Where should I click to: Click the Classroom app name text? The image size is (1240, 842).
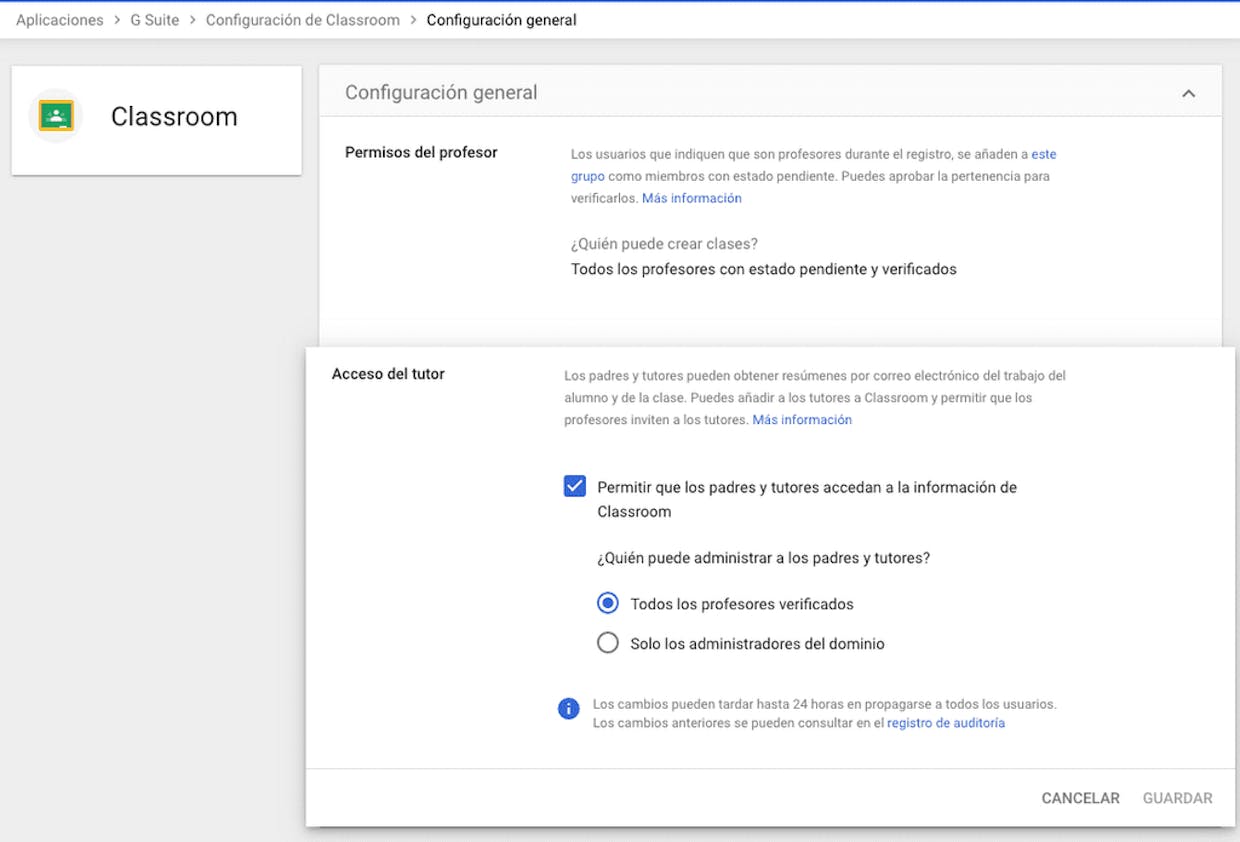[174, 117]
